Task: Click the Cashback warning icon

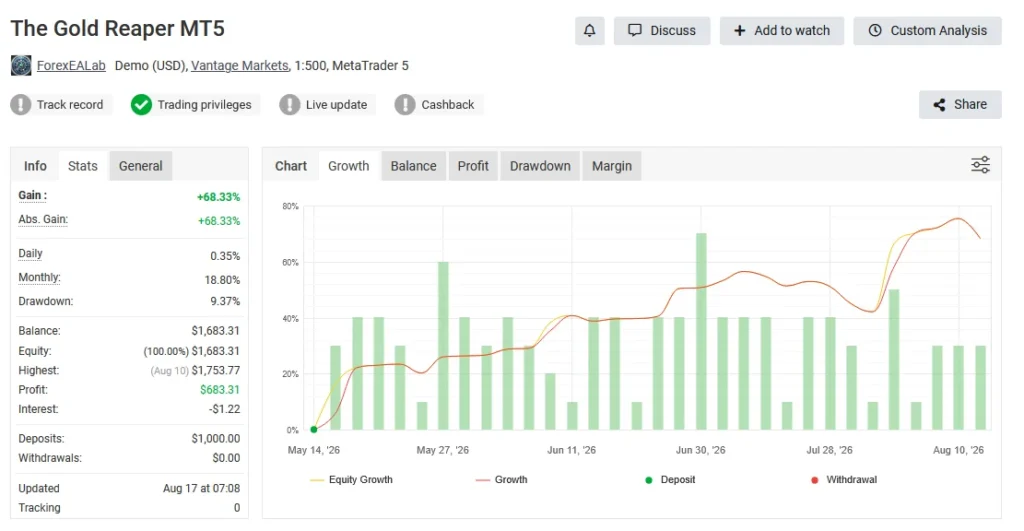Action: [x=405, y=105]
